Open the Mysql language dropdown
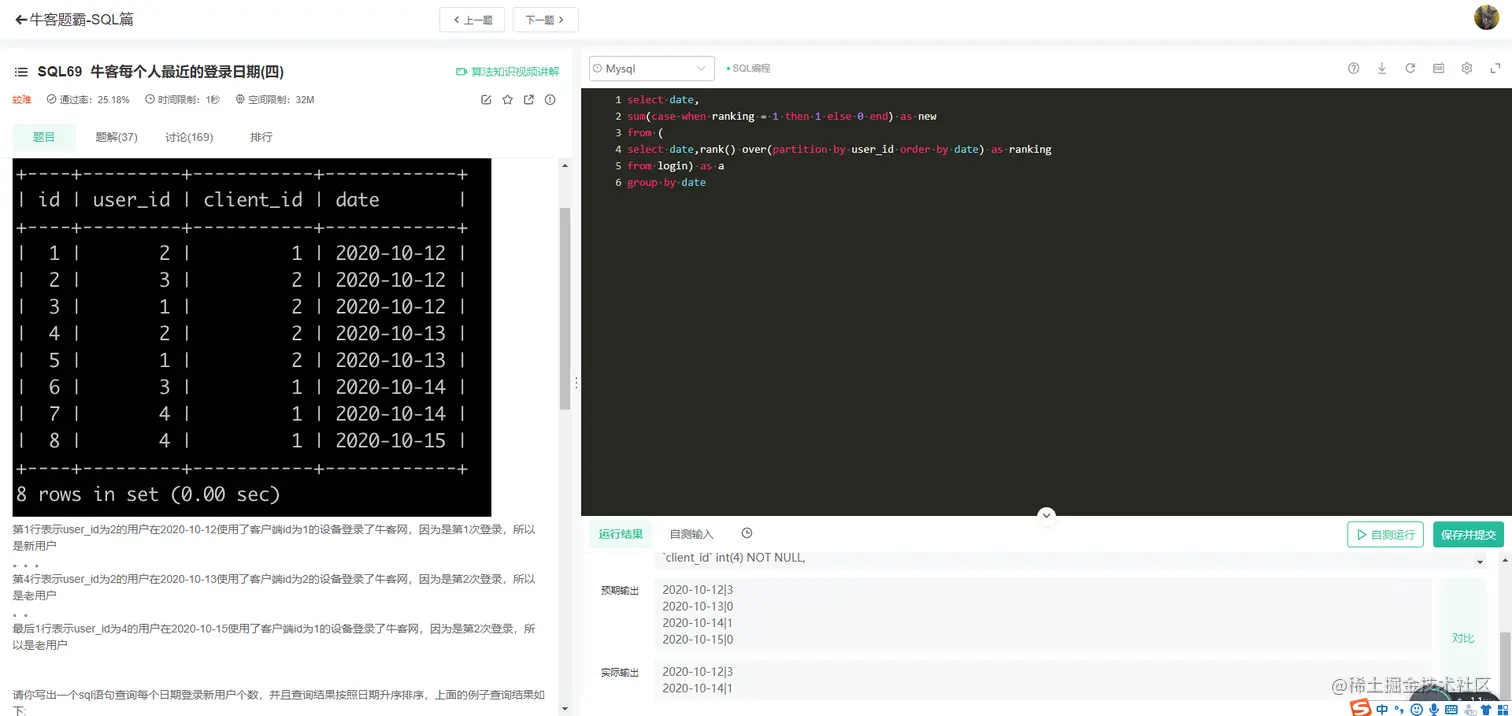 [x=650, y=68]
